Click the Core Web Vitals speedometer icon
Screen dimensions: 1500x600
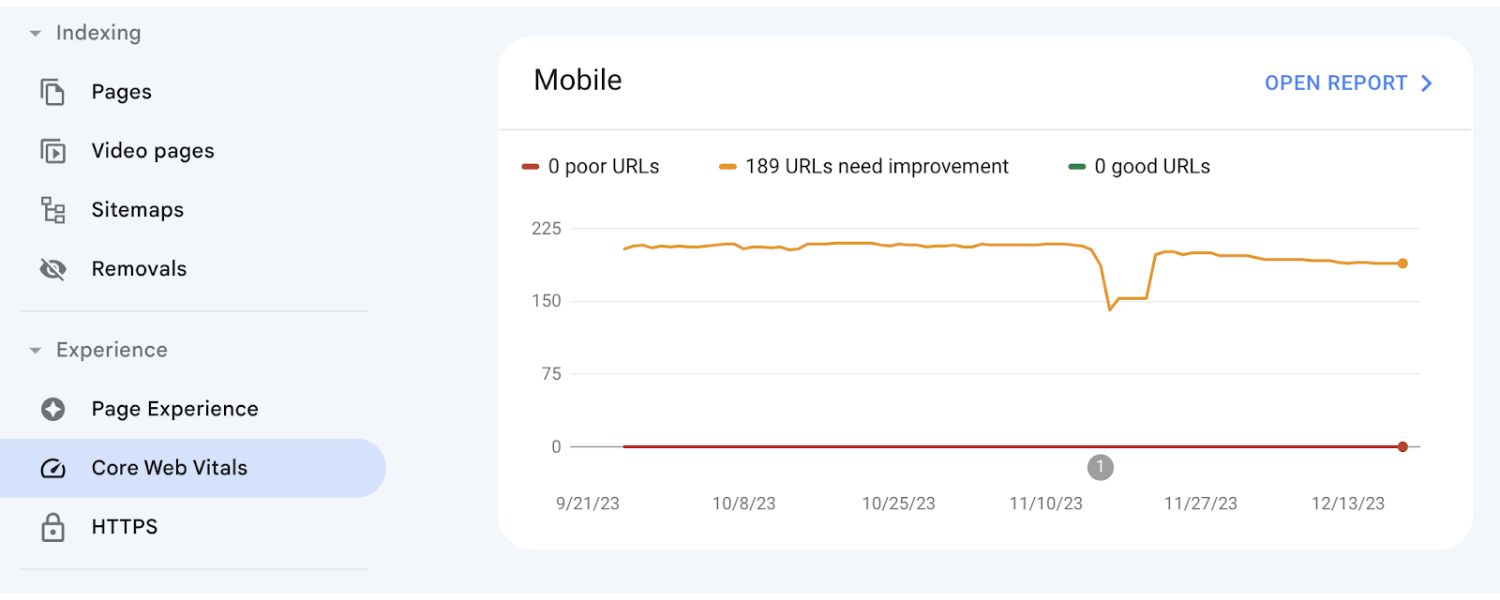(x=54, y=466)
